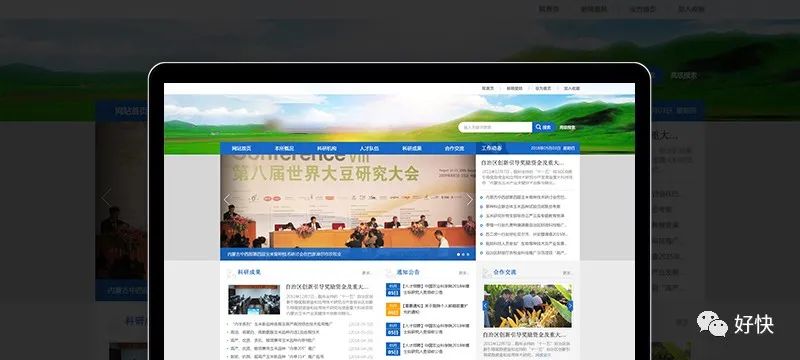Click the third blue date badge in 通知公告
The width and height of the screenshot is (800, 360).
pos(392,329)
